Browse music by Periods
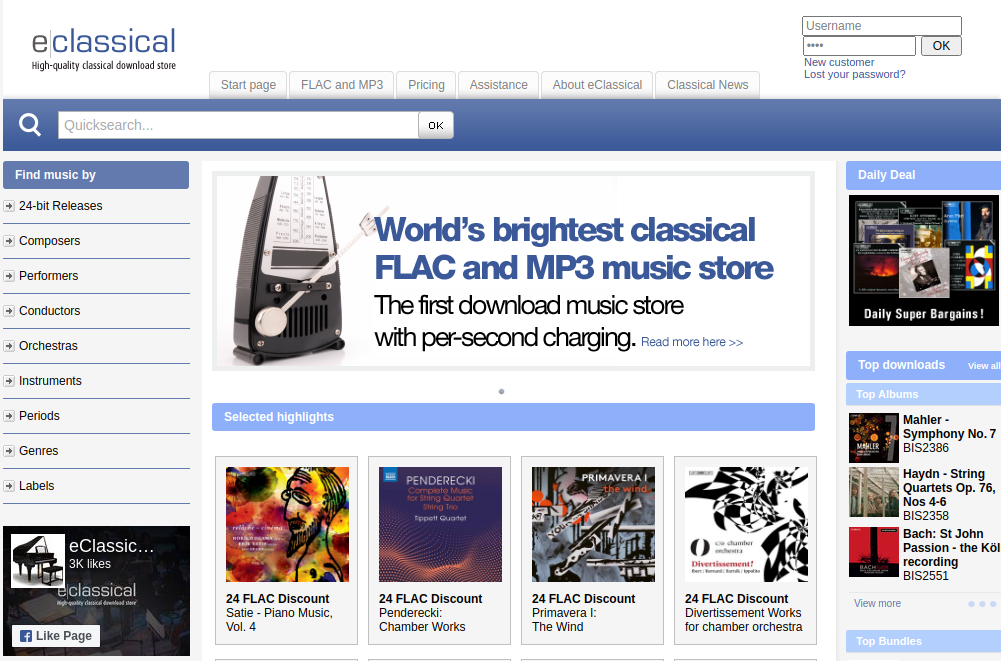This screenshot has width=1001, height=661. pos(40,416)
